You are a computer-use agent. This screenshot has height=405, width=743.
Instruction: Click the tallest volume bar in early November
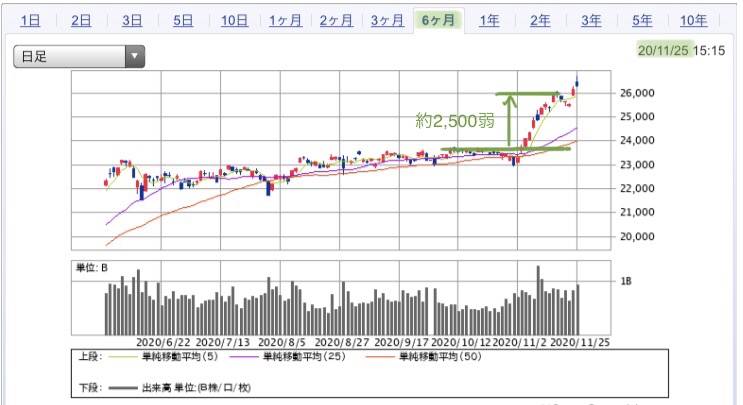pyautogui.click(x=538, y=300)
